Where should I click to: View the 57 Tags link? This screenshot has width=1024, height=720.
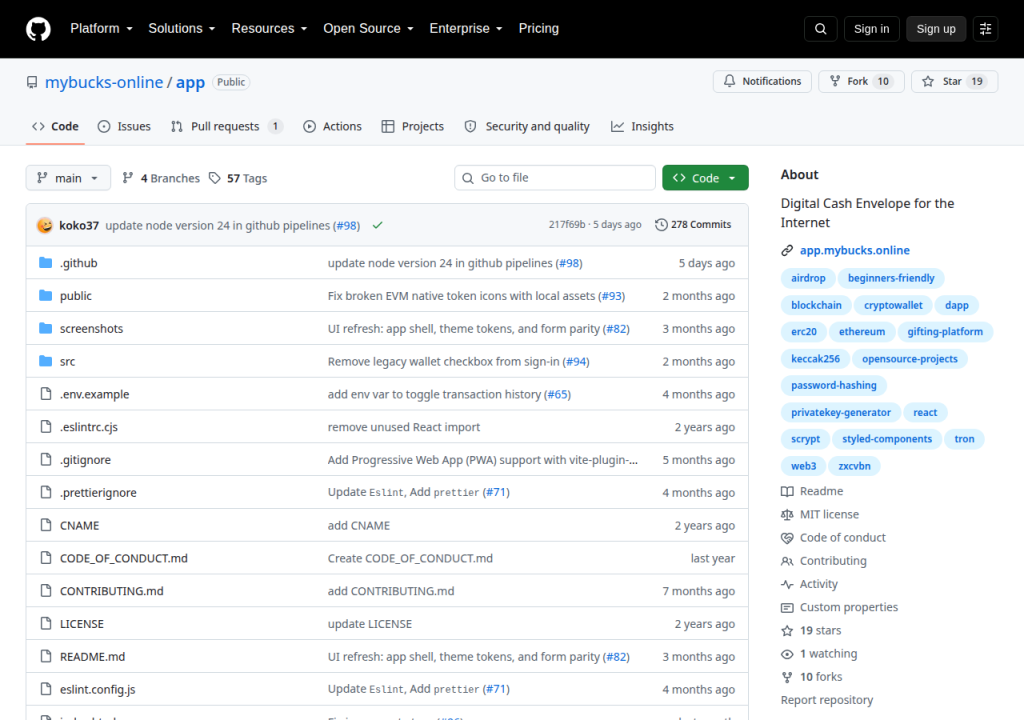tap(238, 178)
